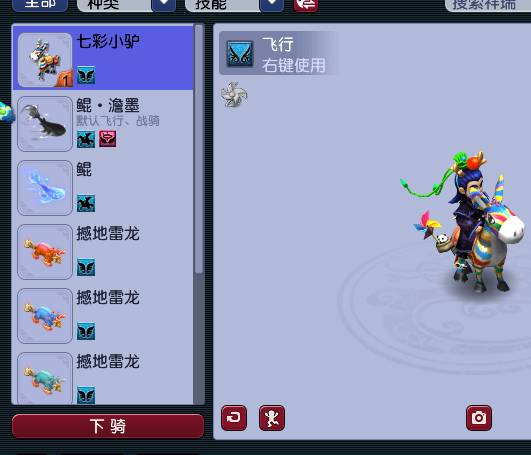531x455 pixels.
Task: Click the camera screenshot button
Action: [x=479, y=418]
